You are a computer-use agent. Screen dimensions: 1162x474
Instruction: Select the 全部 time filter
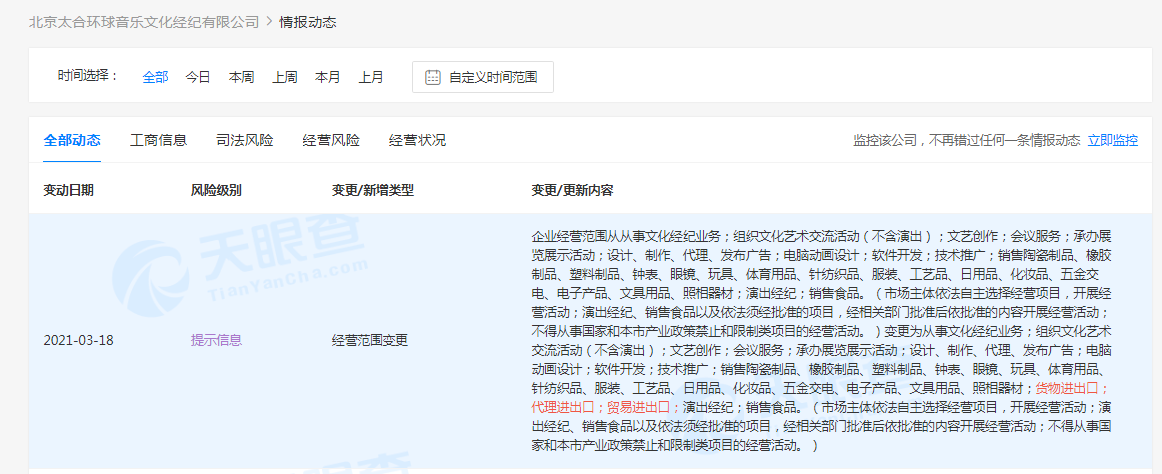[x=156, y=77]
